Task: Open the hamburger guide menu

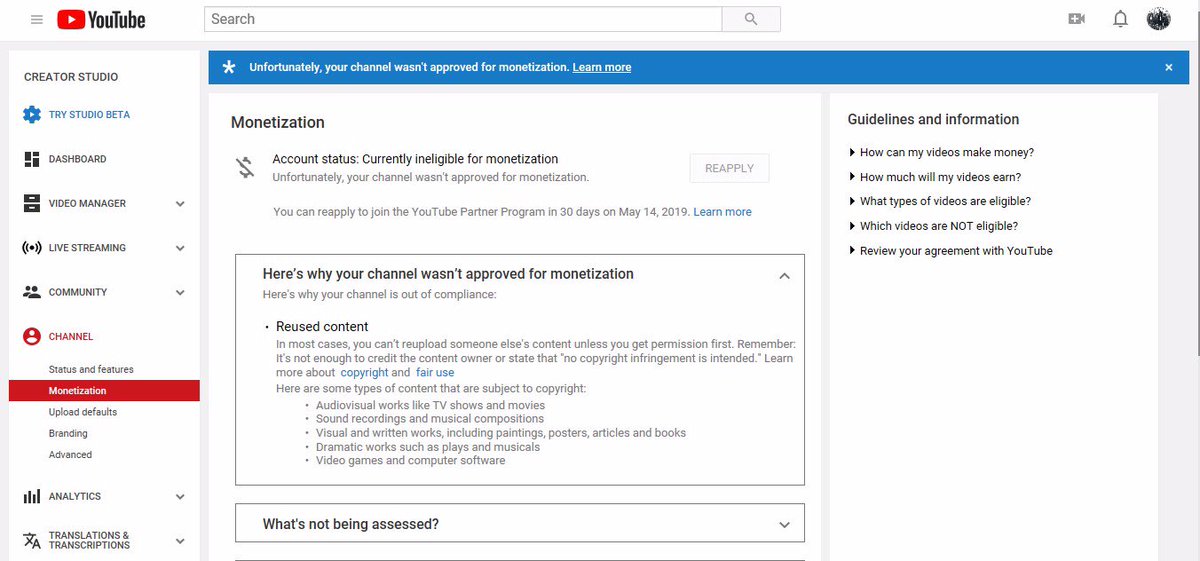Action: pyautogui.click(x=37, y=19)
